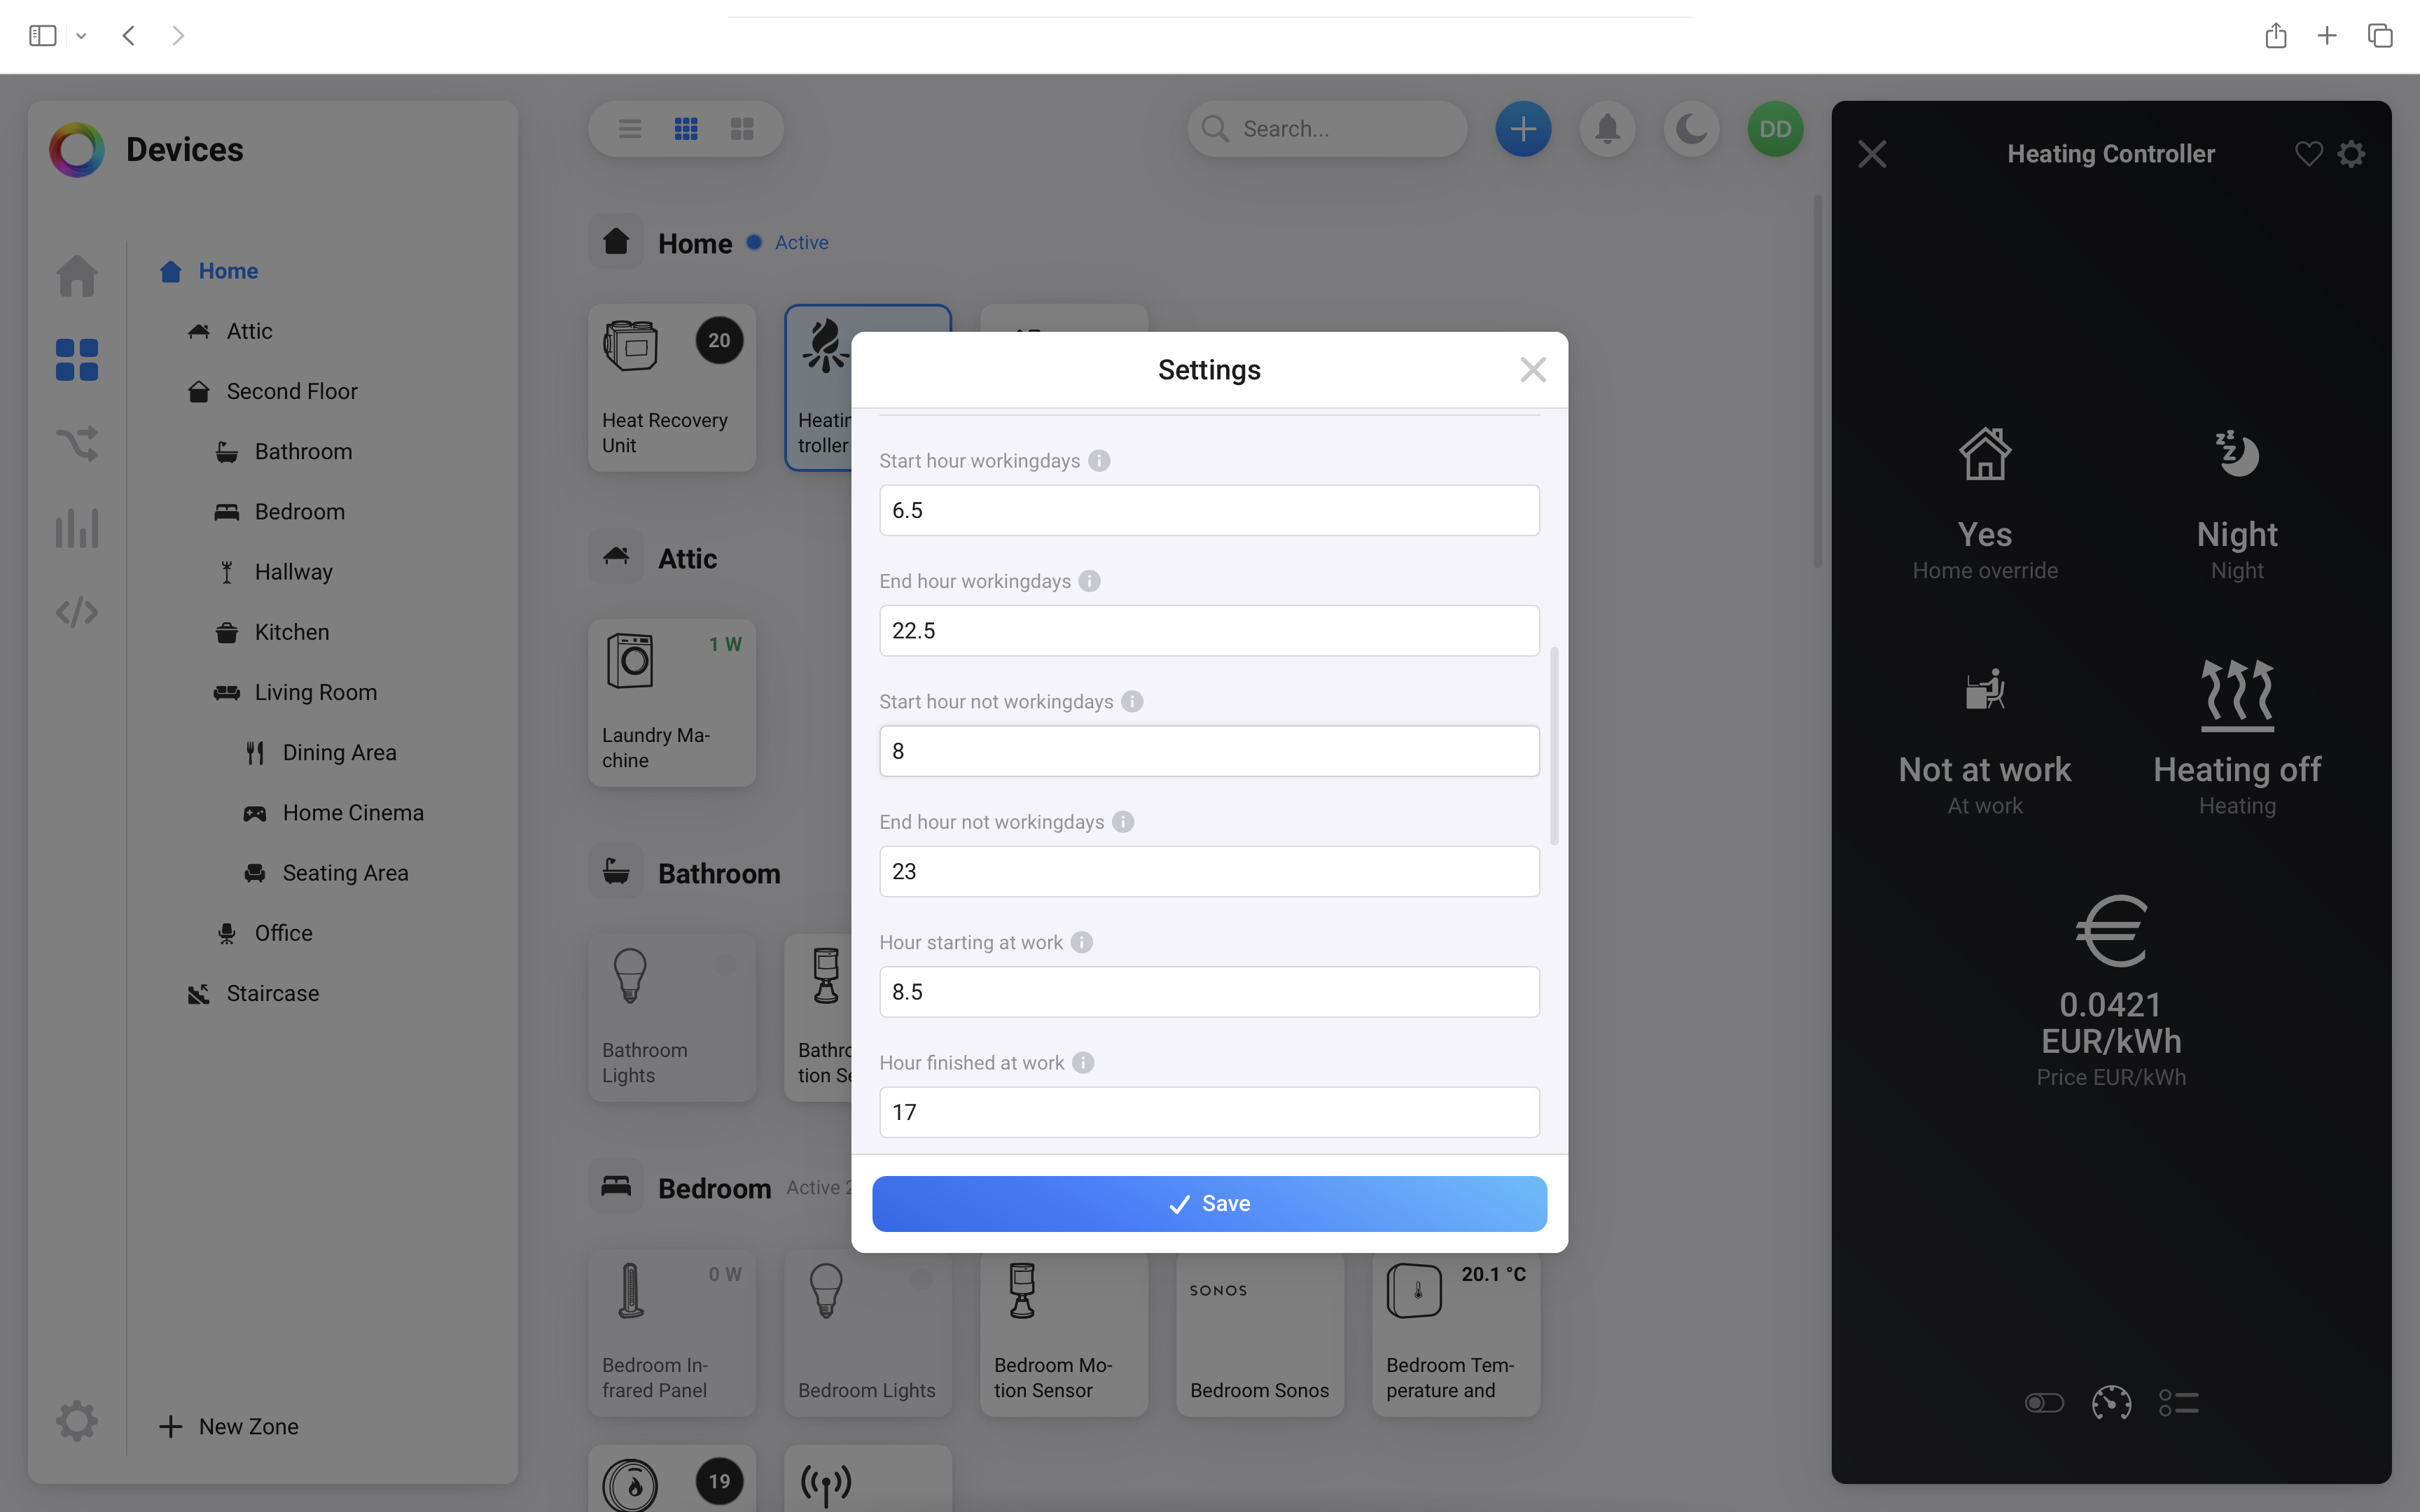Click info icon next to Hour finished at work
Image resolution: width=2420 pixels, height=1512 pixels.
(1083, 1063)
